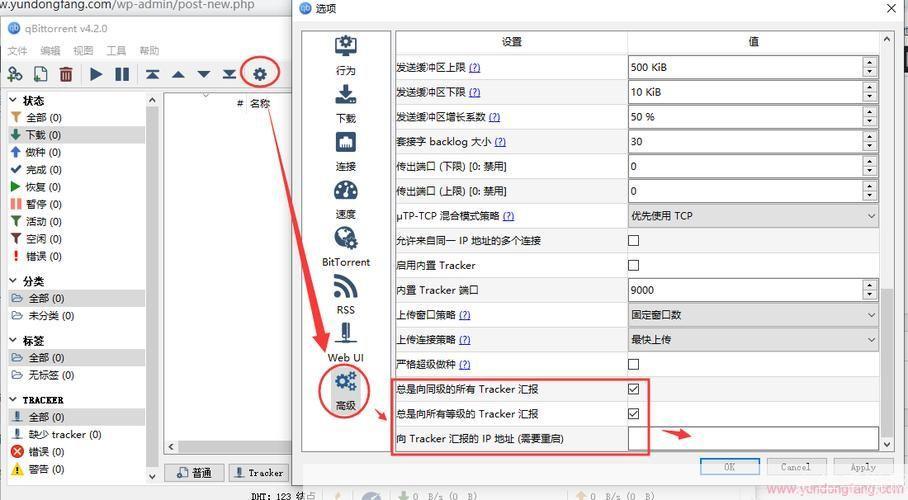Move torrent to bottom of queue icon
Screen dimensions: 908x500
[229, 74]
